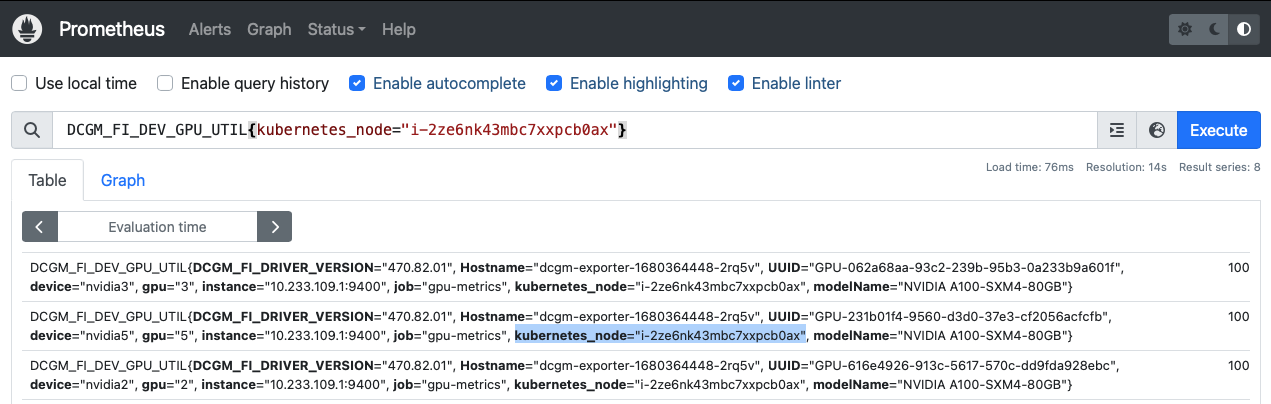Screen dimensions: 1271x404
Task: Go to the previous evaluation time
Action: coord(40,227)
